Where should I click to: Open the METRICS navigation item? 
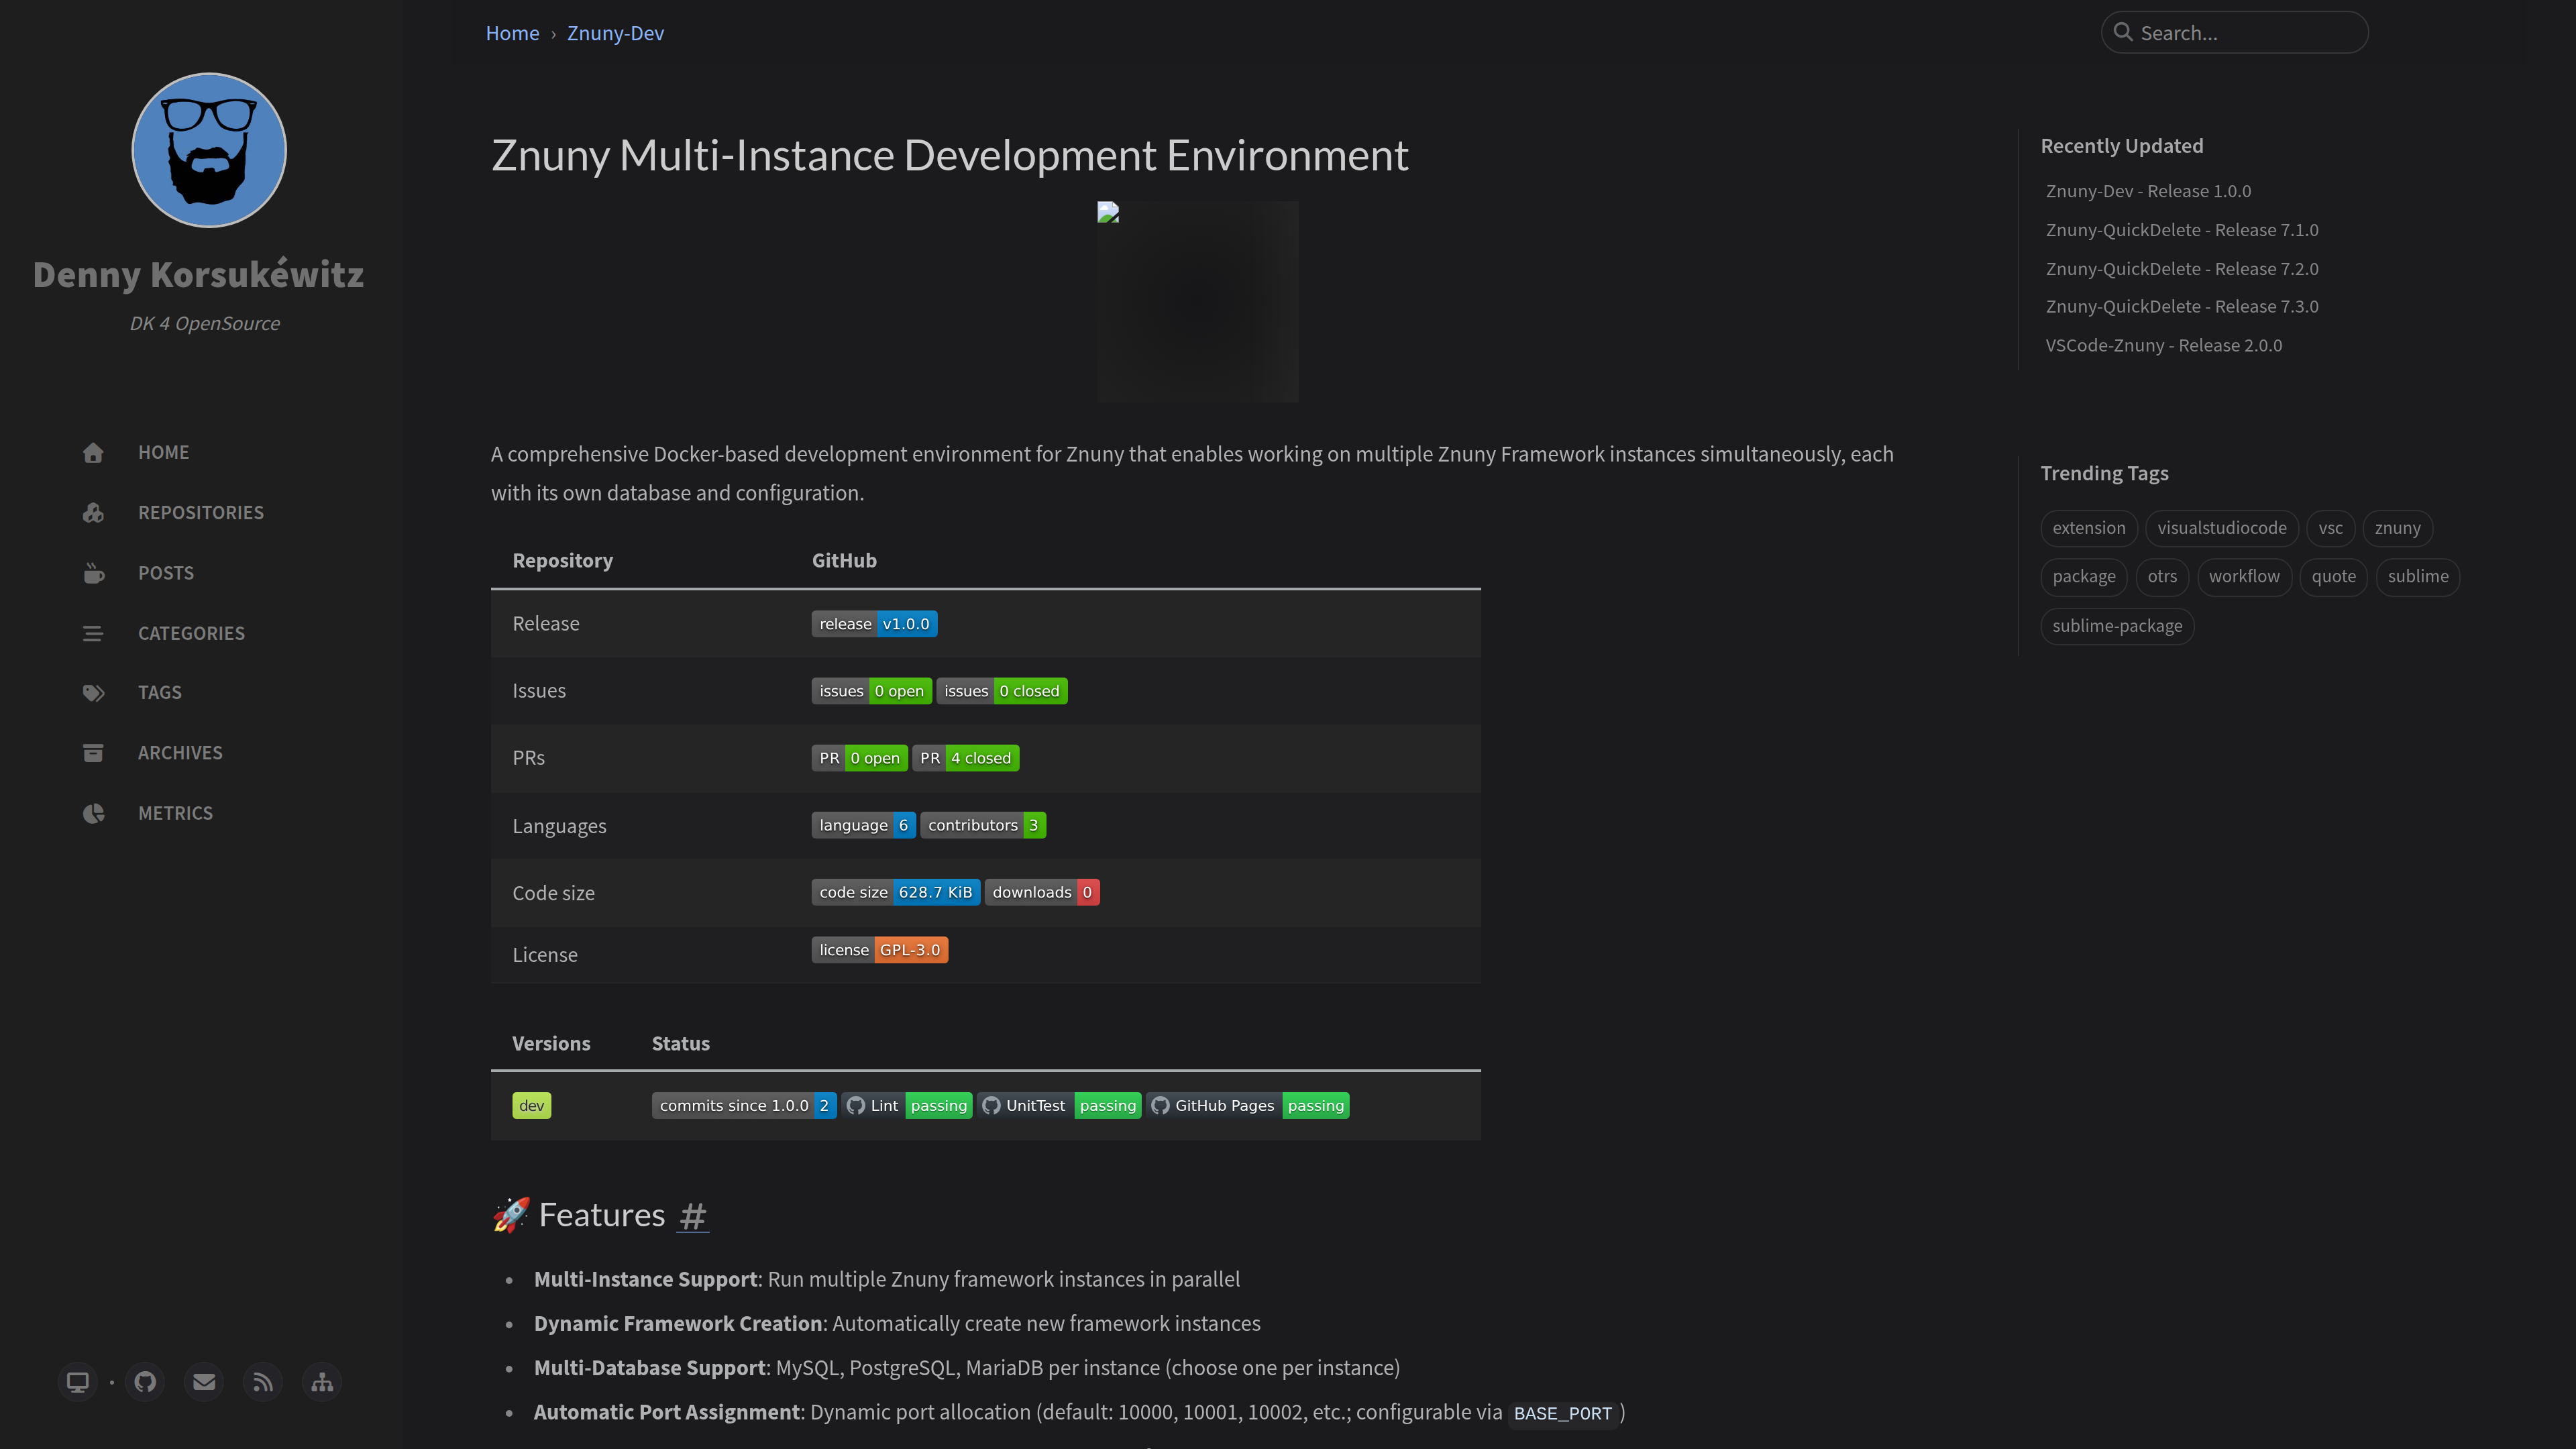[x=175, y=813]
